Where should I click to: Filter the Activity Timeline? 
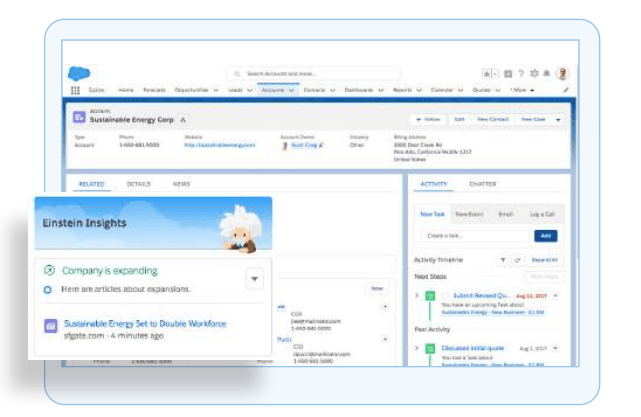502,259
